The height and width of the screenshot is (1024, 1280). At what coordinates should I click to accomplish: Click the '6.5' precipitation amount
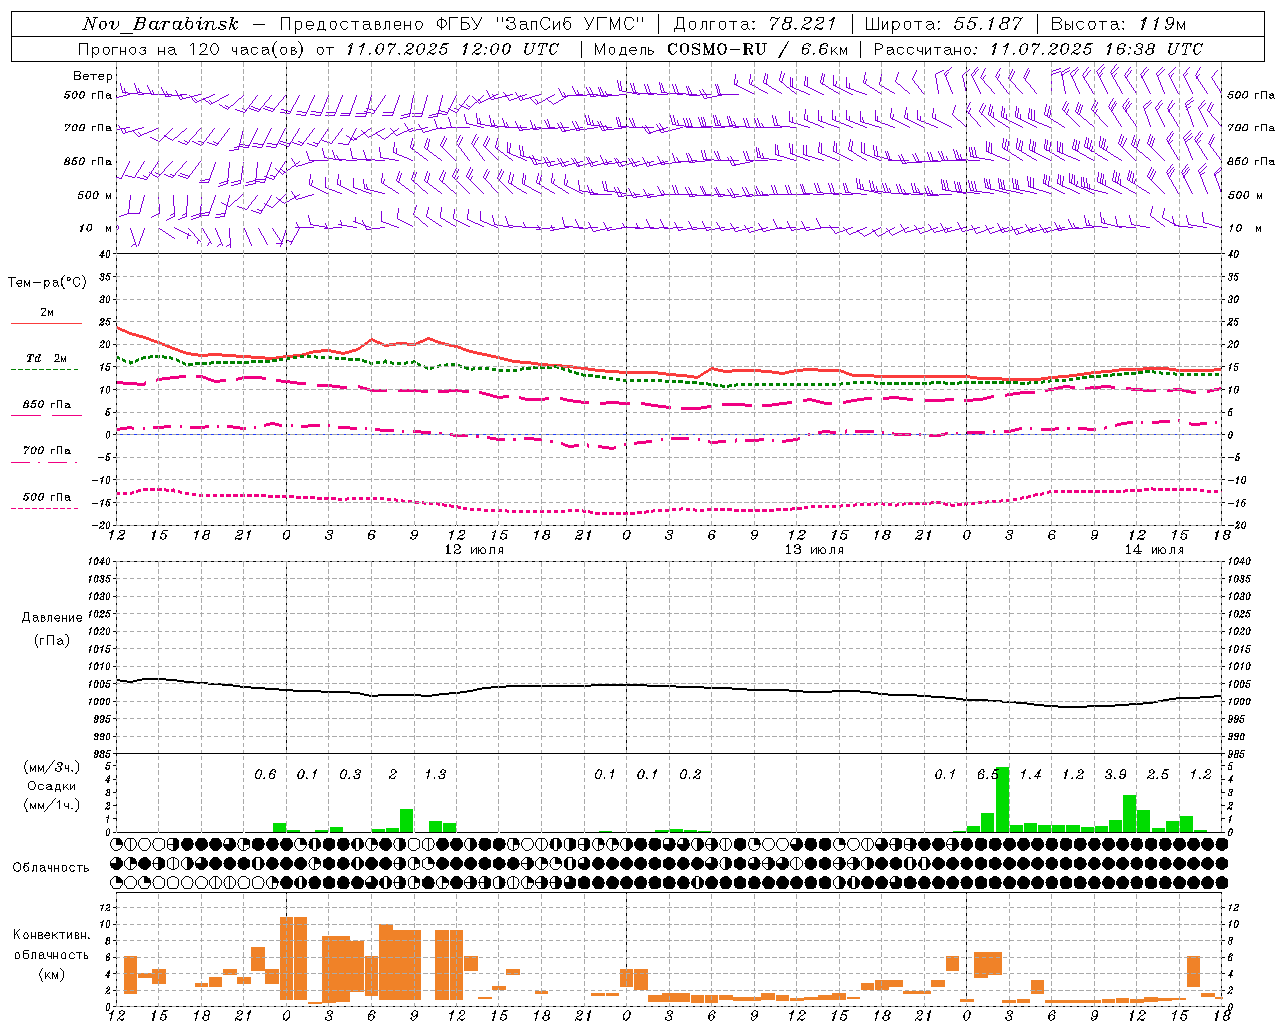coord(988,774)
